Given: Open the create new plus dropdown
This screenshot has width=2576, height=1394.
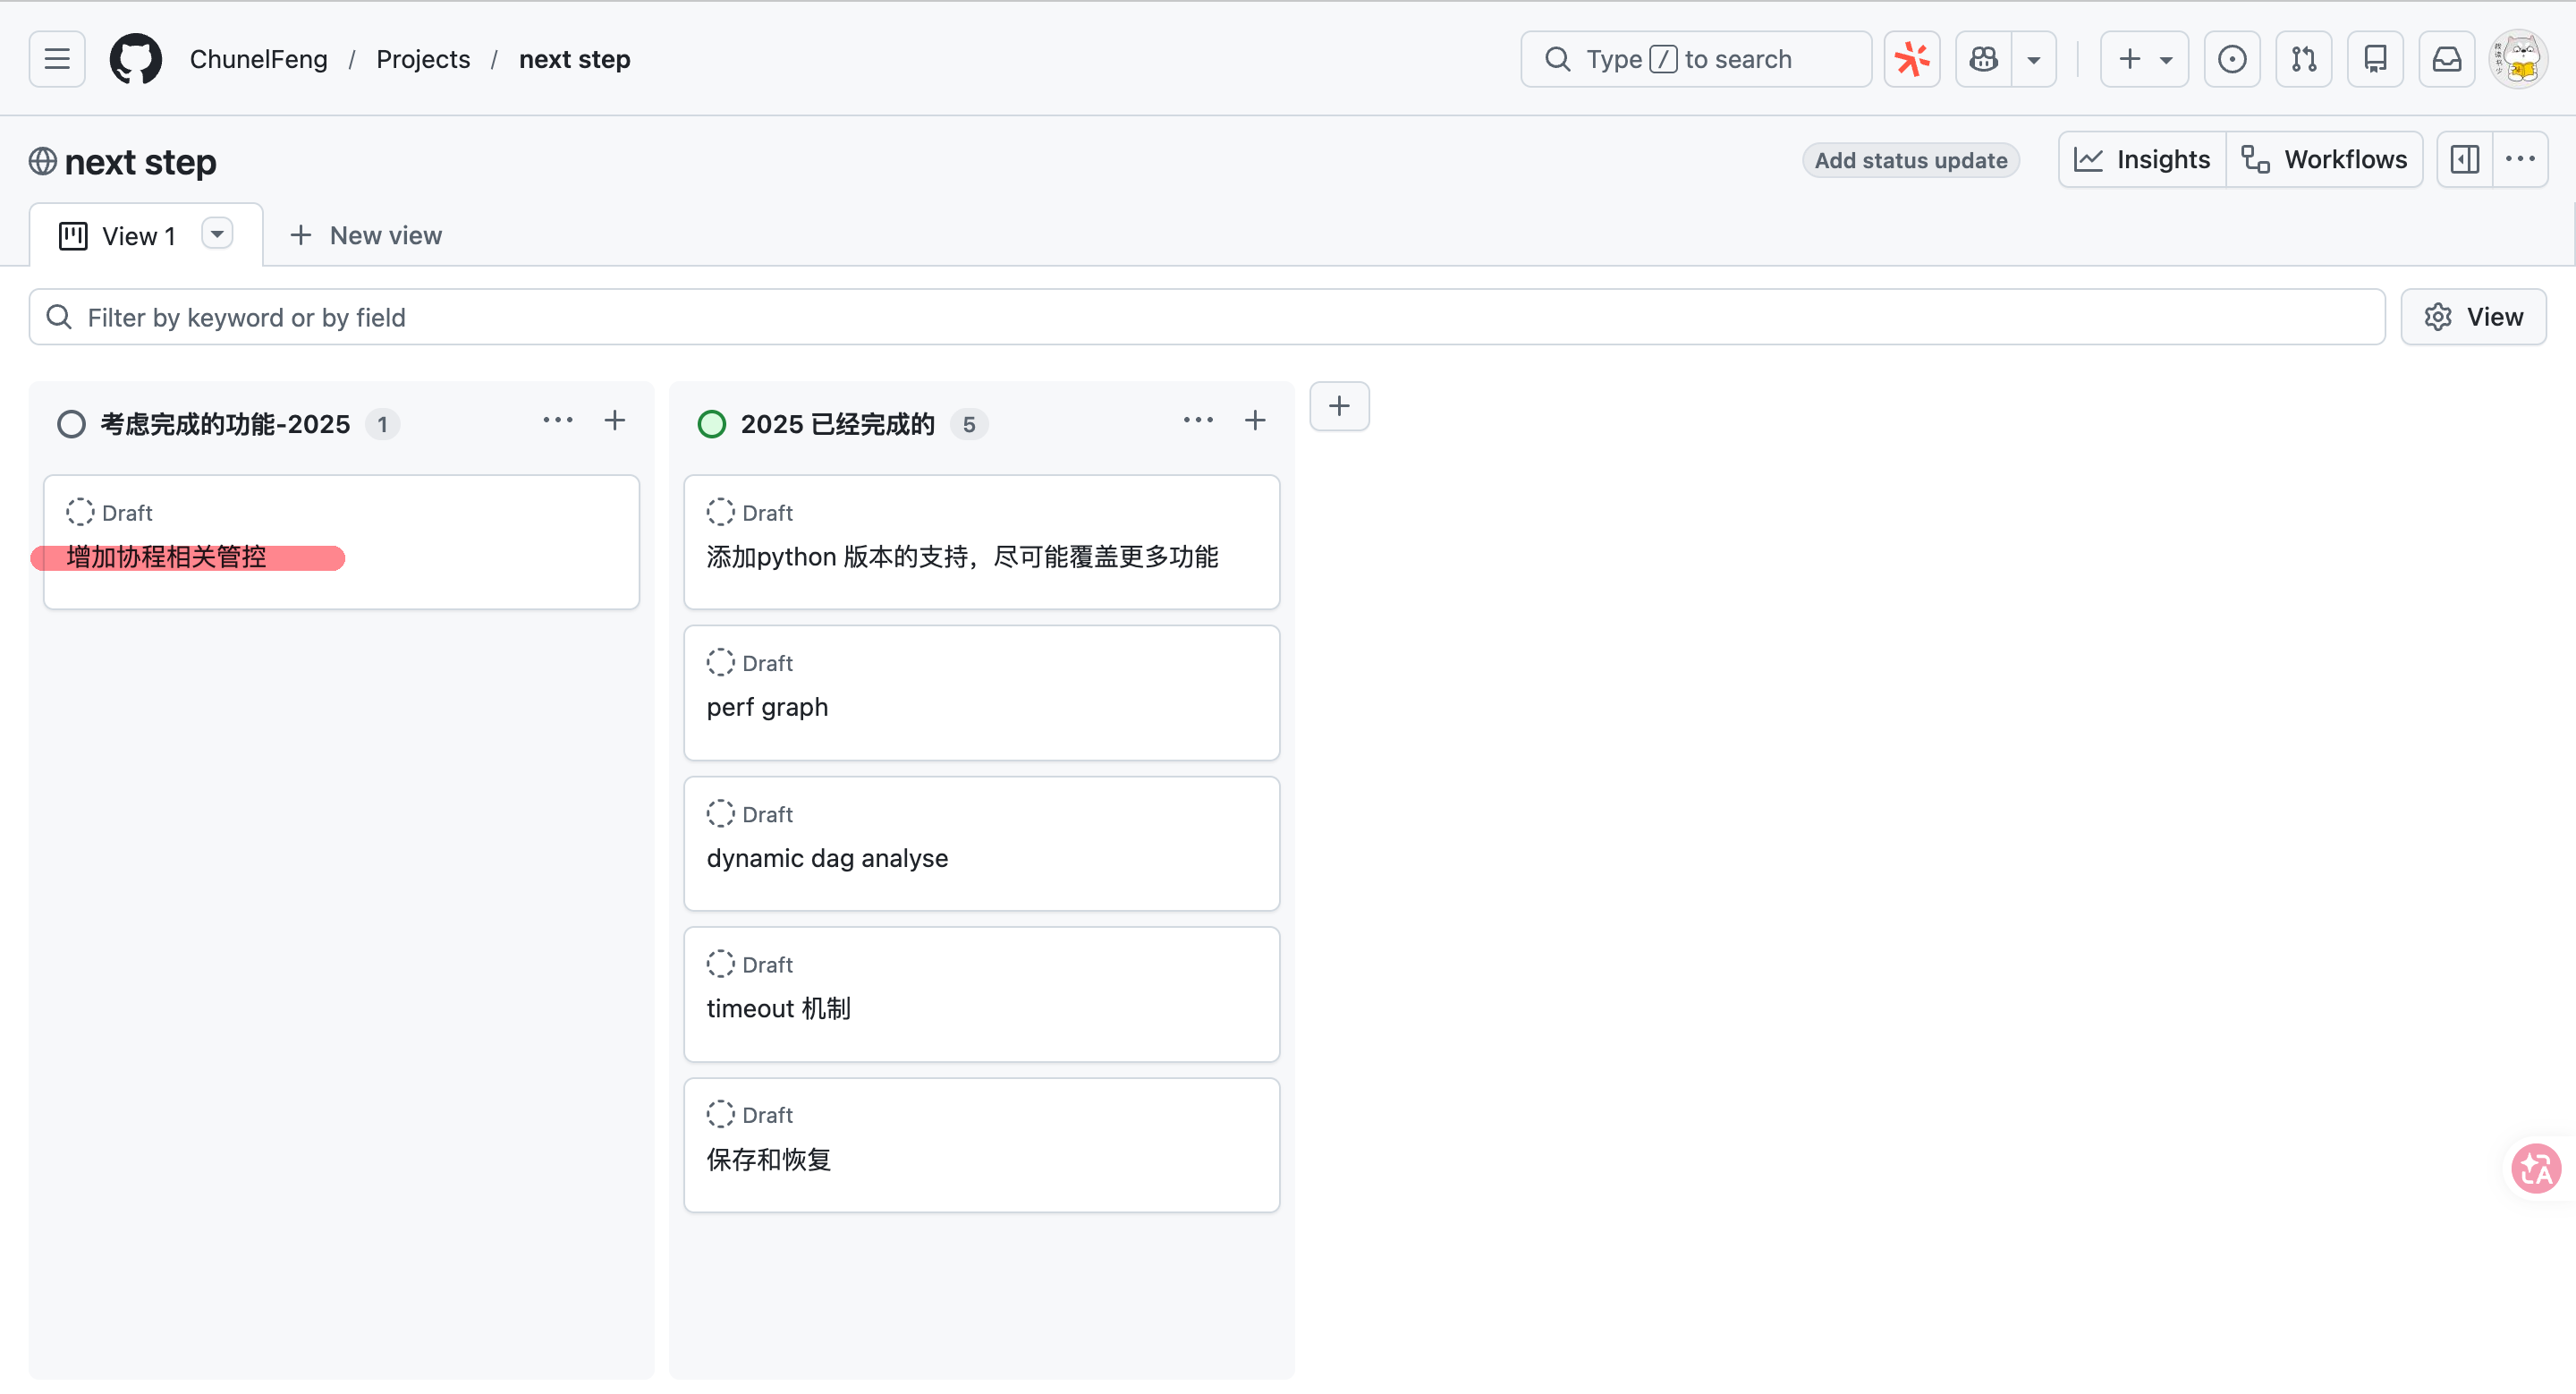Looking at the screenshot, I should [x=2144, y=59].
